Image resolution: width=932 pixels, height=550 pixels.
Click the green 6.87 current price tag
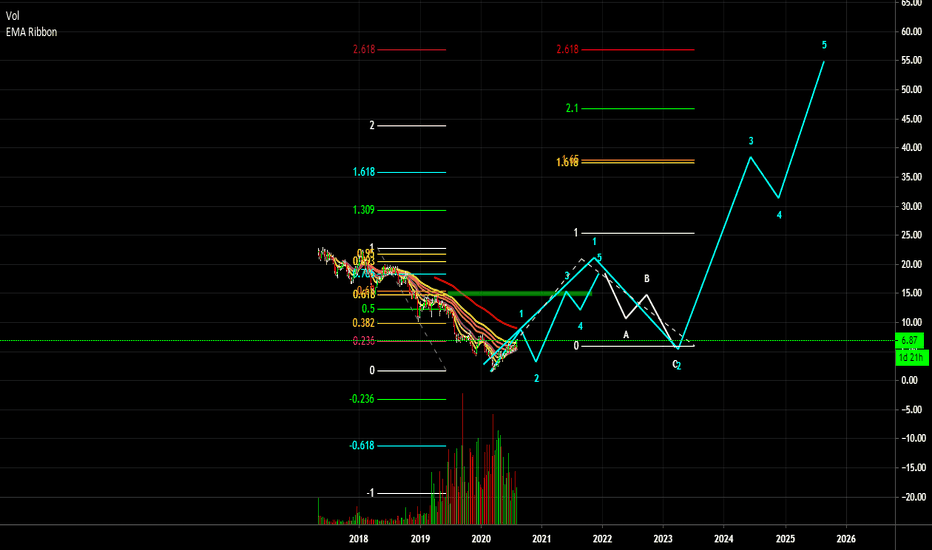click(909, 341)
